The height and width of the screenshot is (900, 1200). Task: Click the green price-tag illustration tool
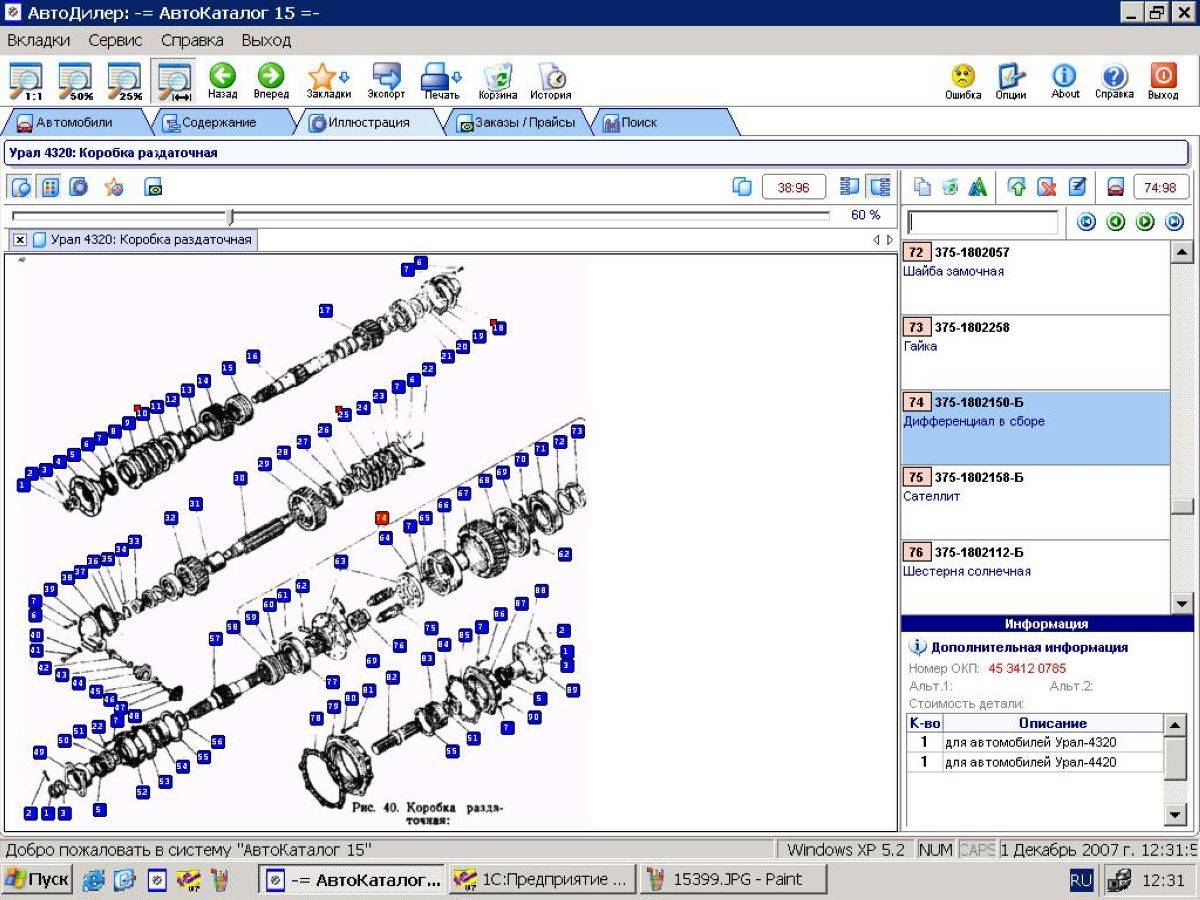[x=153, y=187]
